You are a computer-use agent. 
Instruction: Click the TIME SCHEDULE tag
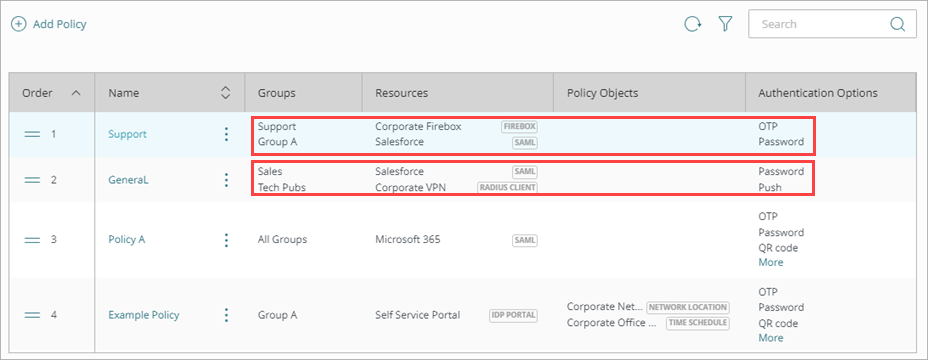pos(698,323)
